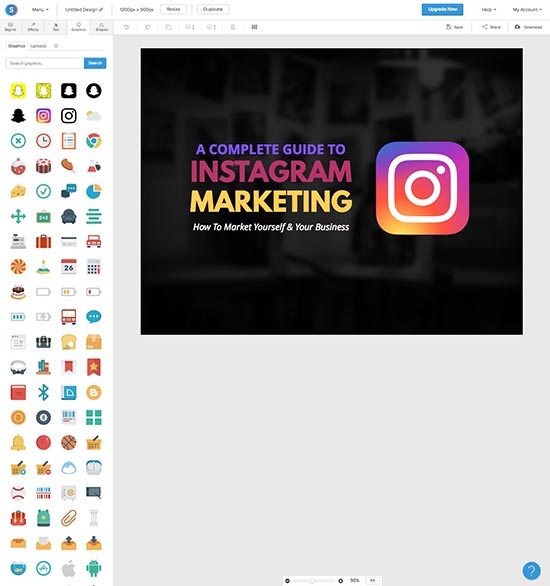The height and width of the screenshot is (586, 550).
Task: Add the calendar showing 26 graphic
Action: (69, 266)
